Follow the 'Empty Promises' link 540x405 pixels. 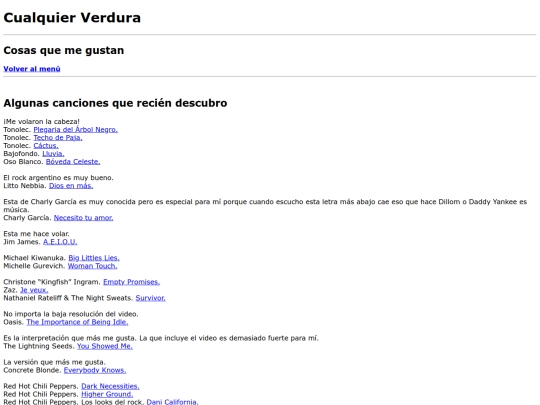(x=132, y=282)
